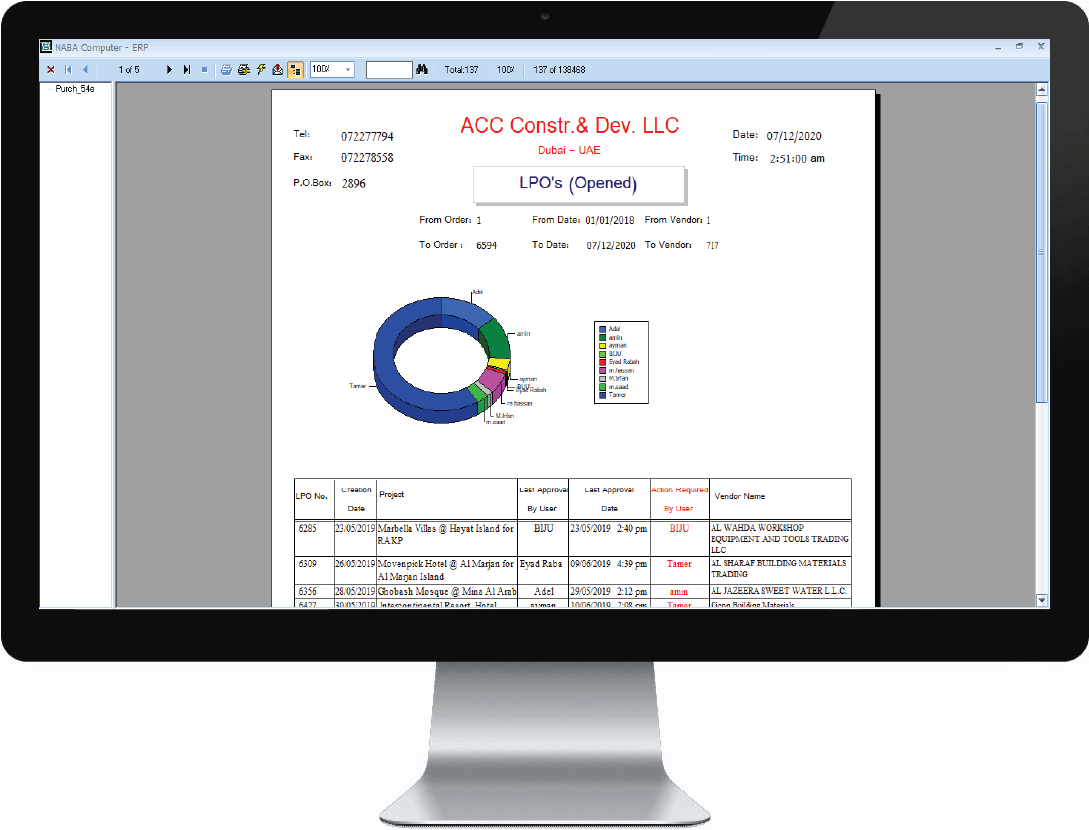Click the Tamer legend color swatch

pos(602,395)
